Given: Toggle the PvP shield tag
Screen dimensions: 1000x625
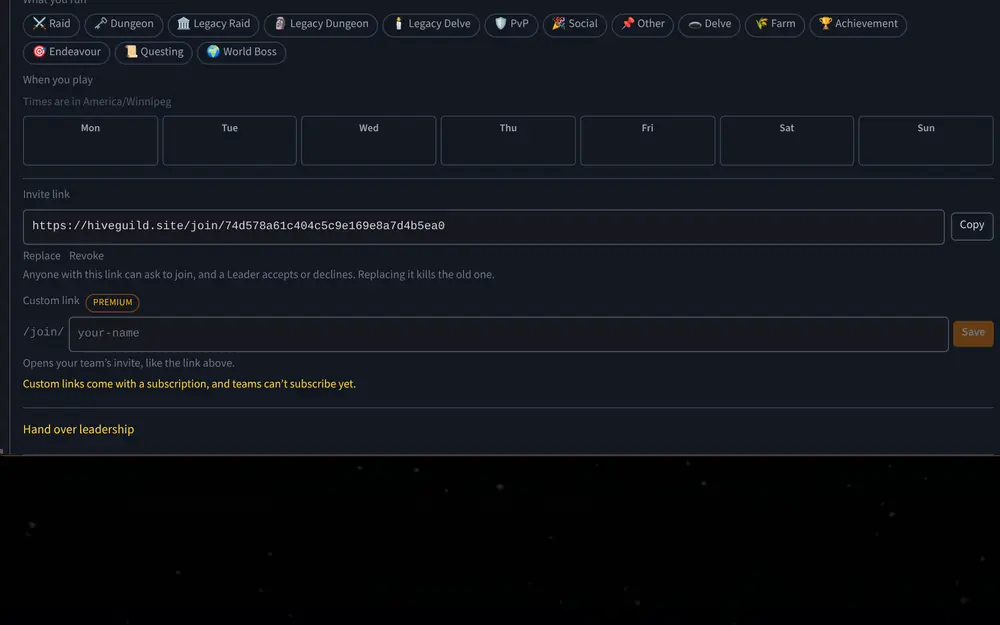Looking at the screenshot, I should click(x=511, y=24).
